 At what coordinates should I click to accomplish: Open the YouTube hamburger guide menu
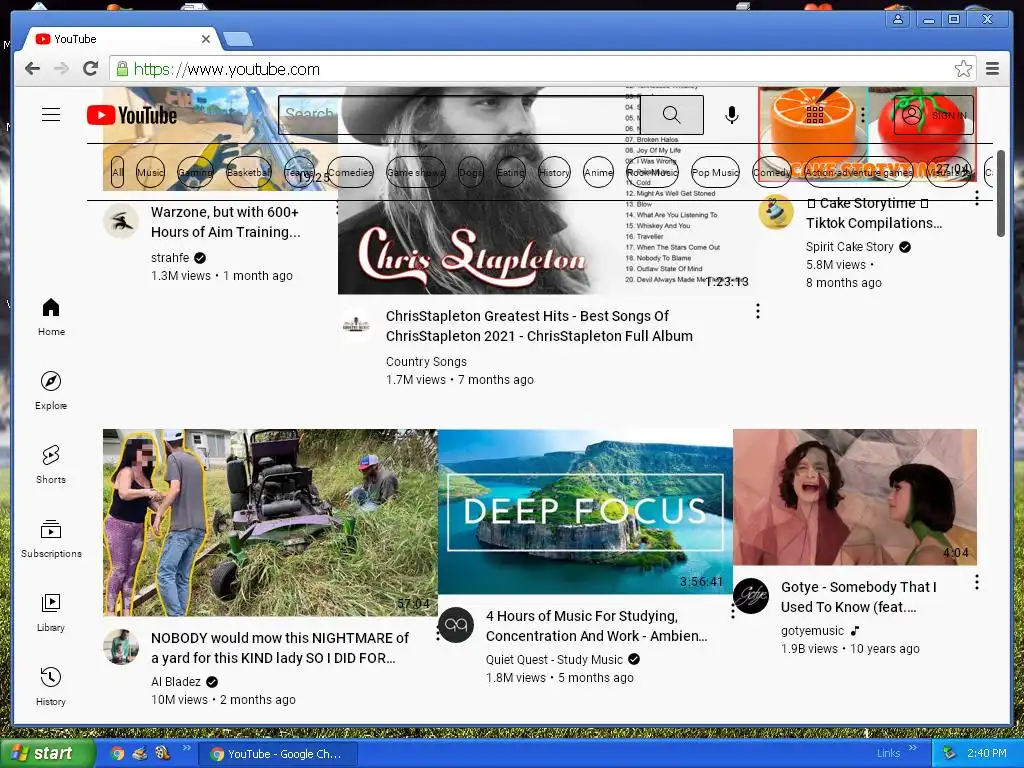tap(51, 115)
